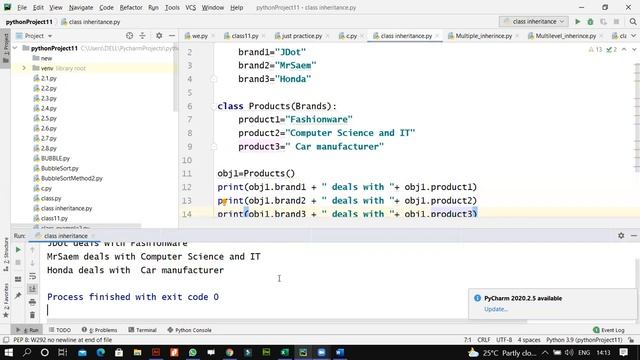Switch to the we.py tab
The height and width of the screenshot is (360, 640).
tap(200, 36)
